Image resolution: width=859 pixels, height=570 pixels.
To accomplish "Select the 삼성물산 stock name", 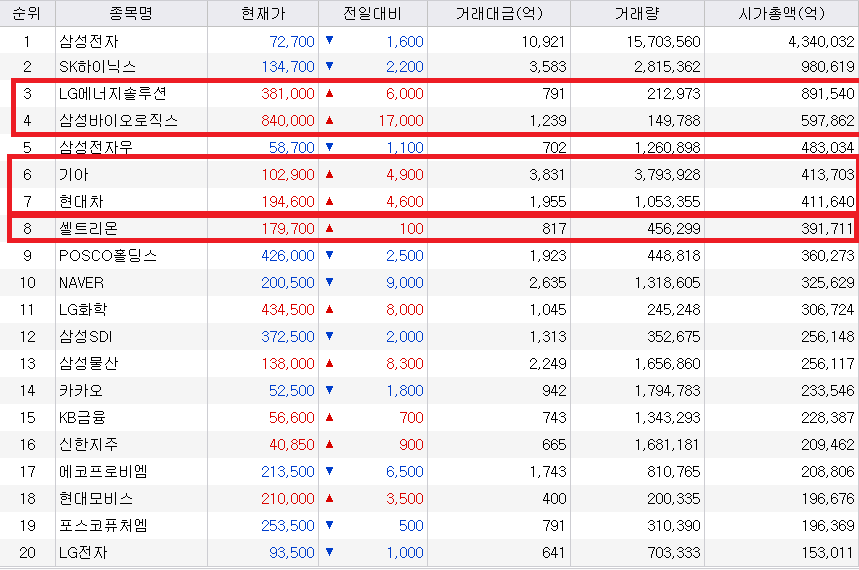I will (88, 363).
